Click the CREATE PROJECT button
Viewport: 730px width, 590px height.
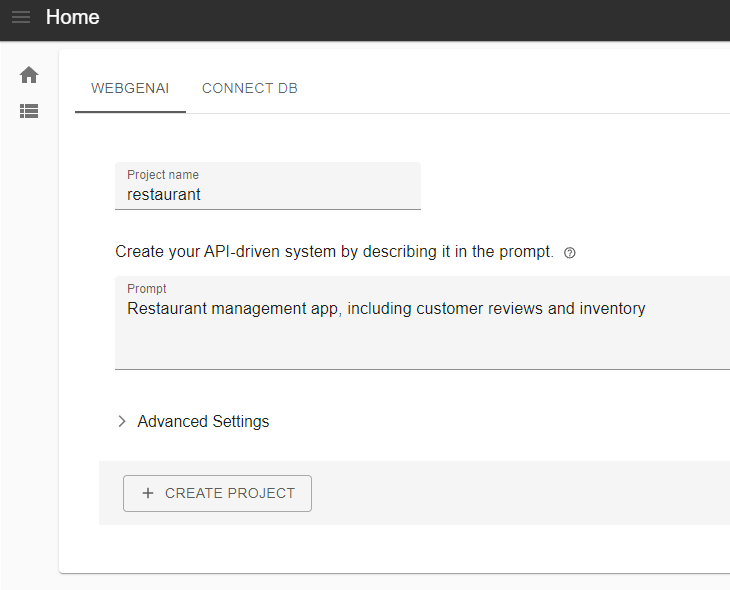(217, 493)
